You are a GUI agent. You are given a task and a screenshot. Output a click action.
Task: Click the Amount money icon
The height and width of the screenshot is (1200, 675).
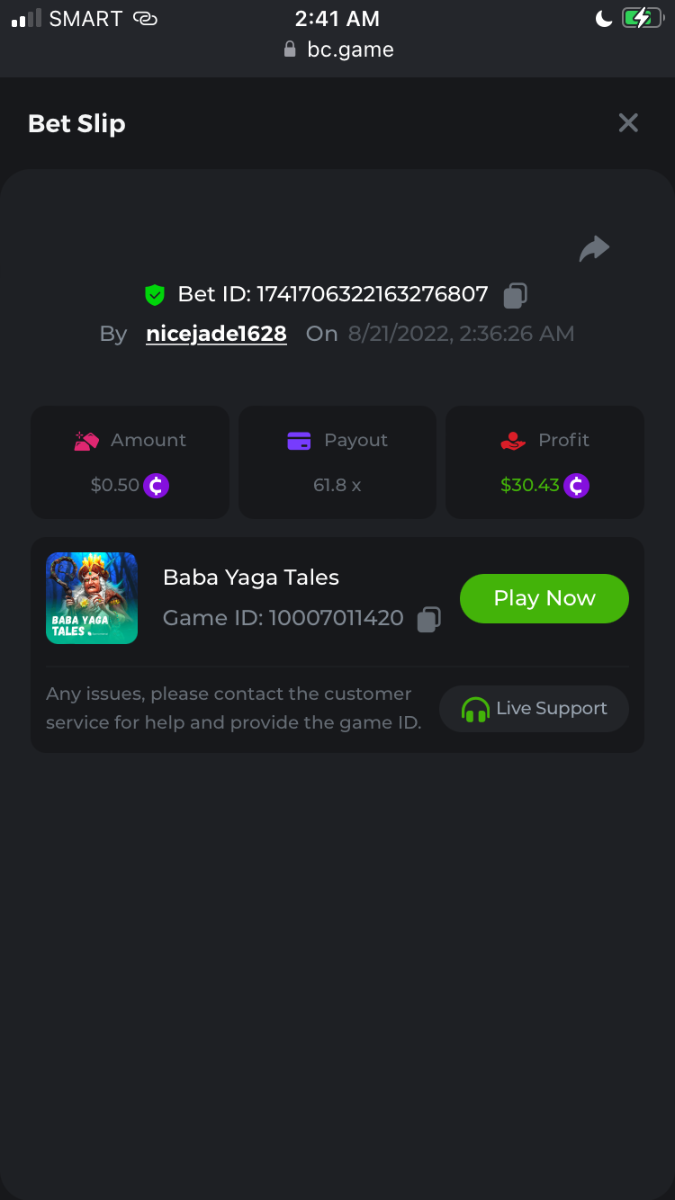[x=86, y=440]
